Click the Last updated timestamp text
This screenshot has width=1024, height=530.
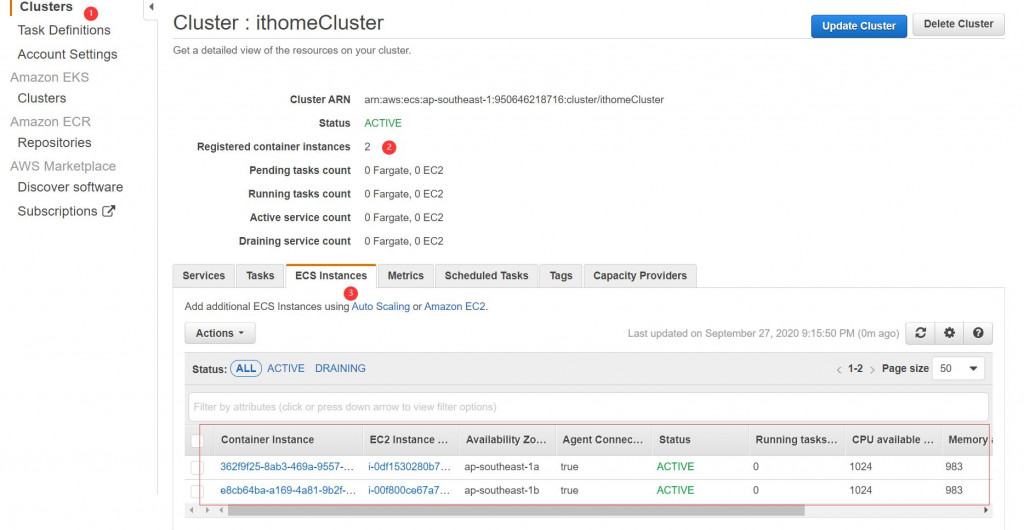(763, 334)
